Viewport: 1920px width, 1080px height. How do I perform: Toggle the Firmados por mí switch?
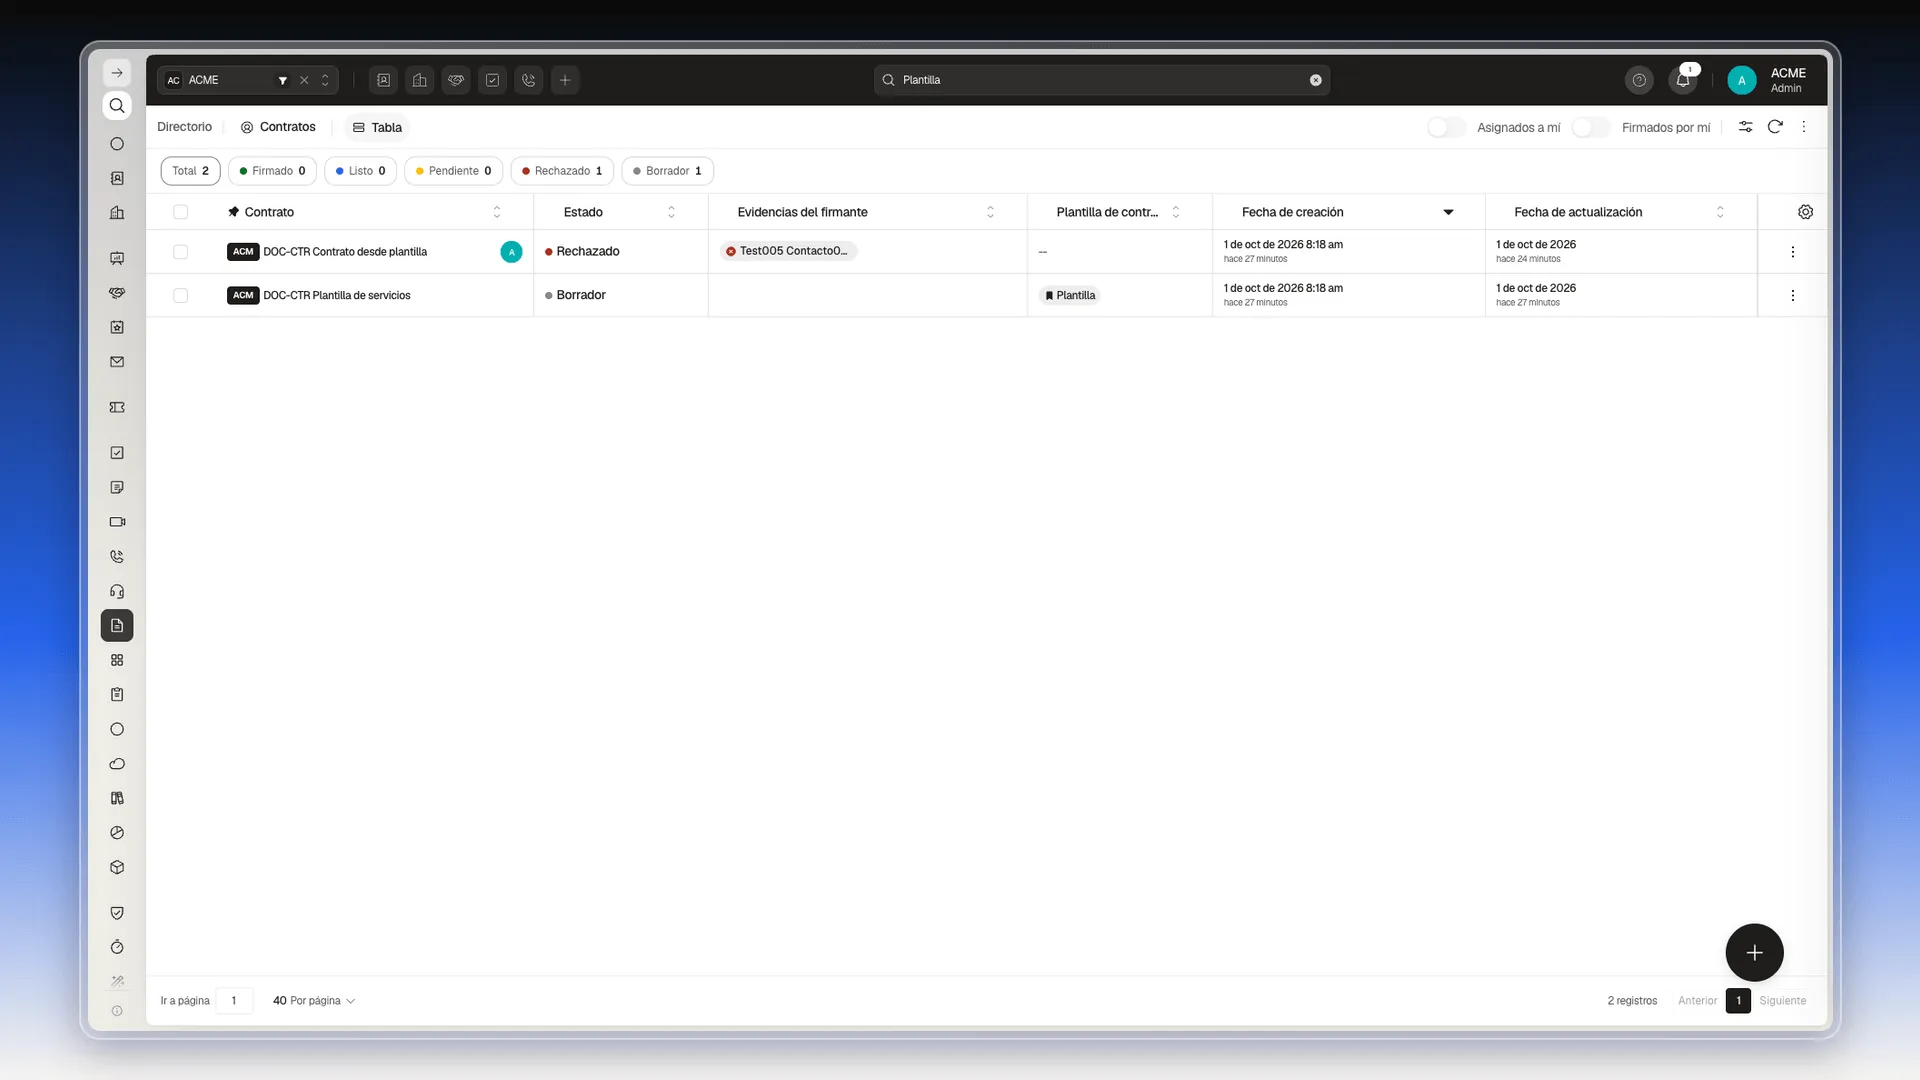click(x=1590, y=127)
